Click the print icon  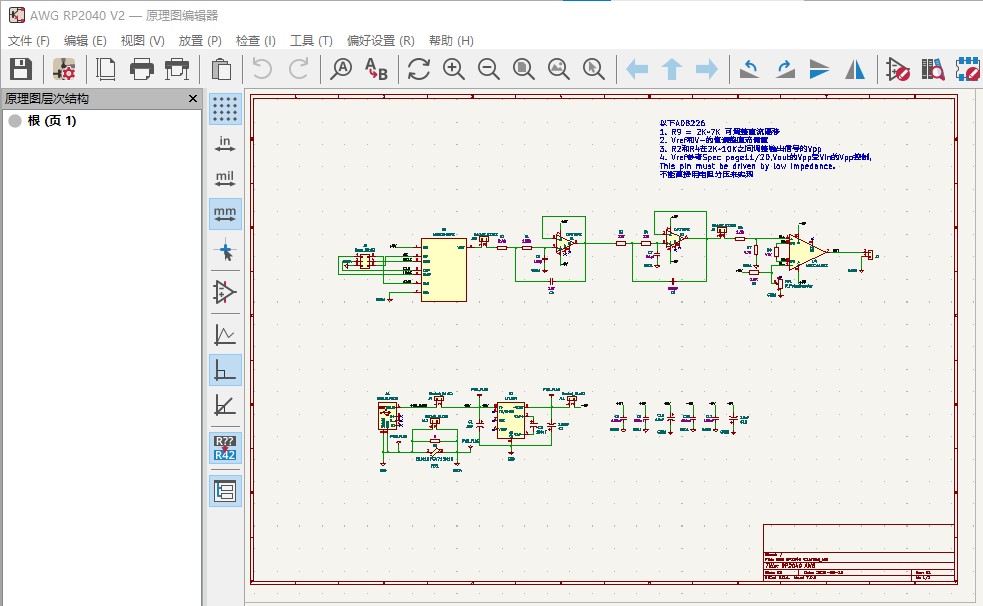click(x=142, y=69)
